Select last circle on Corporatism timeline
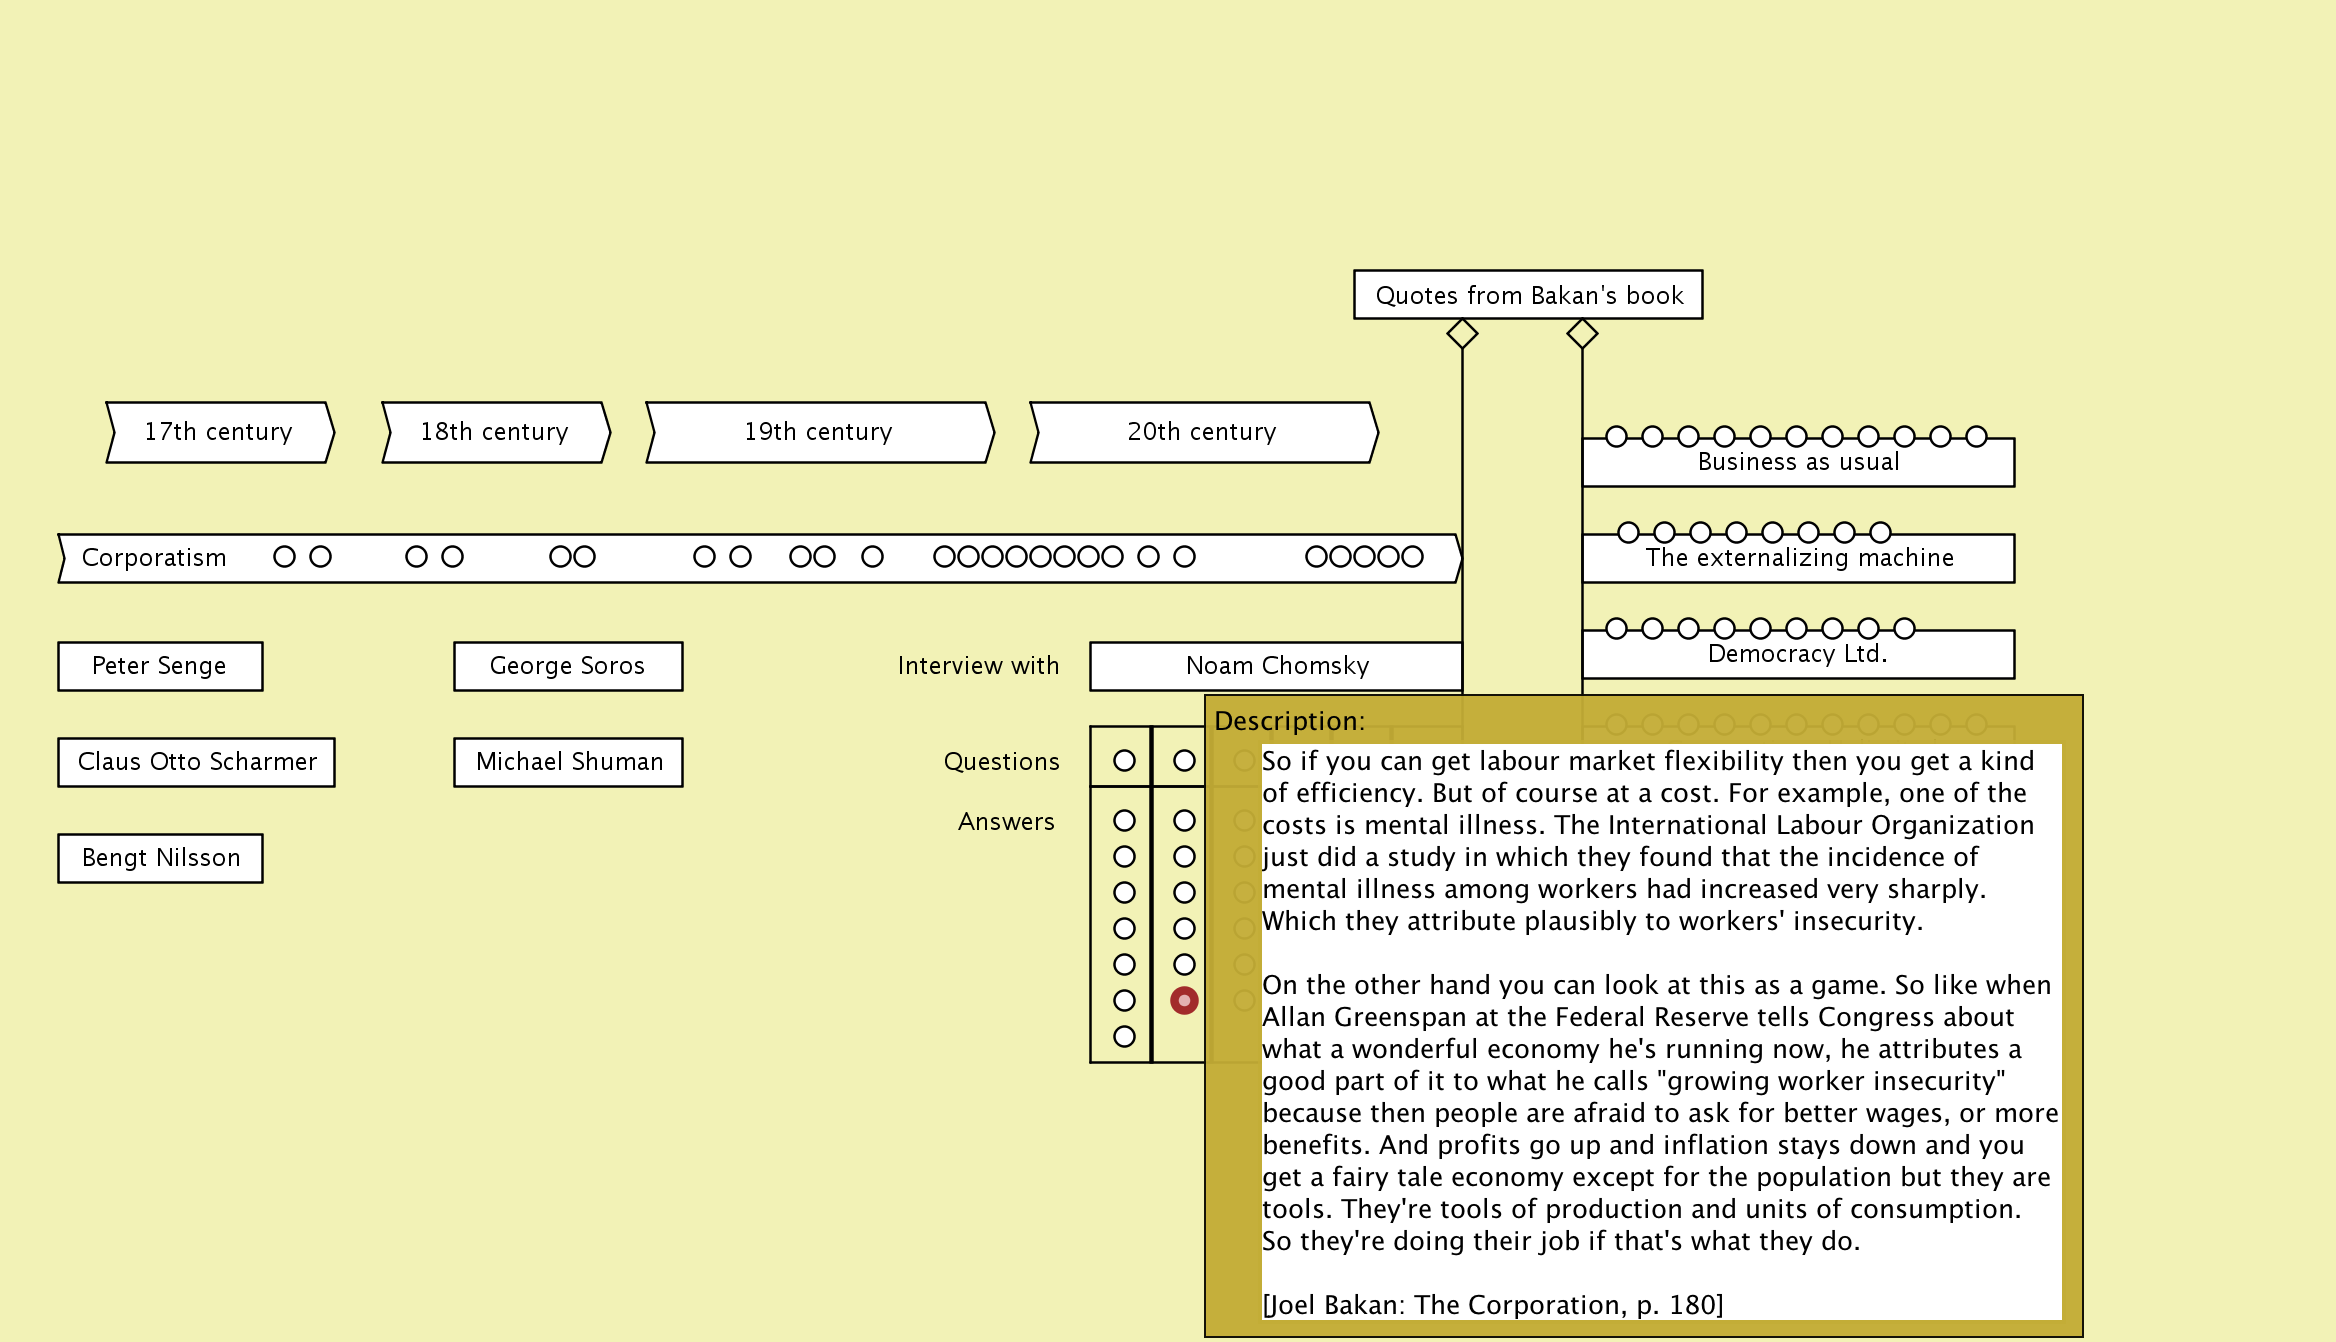This screenshot has height=1342, width=2336. [x=1412, y=556]
